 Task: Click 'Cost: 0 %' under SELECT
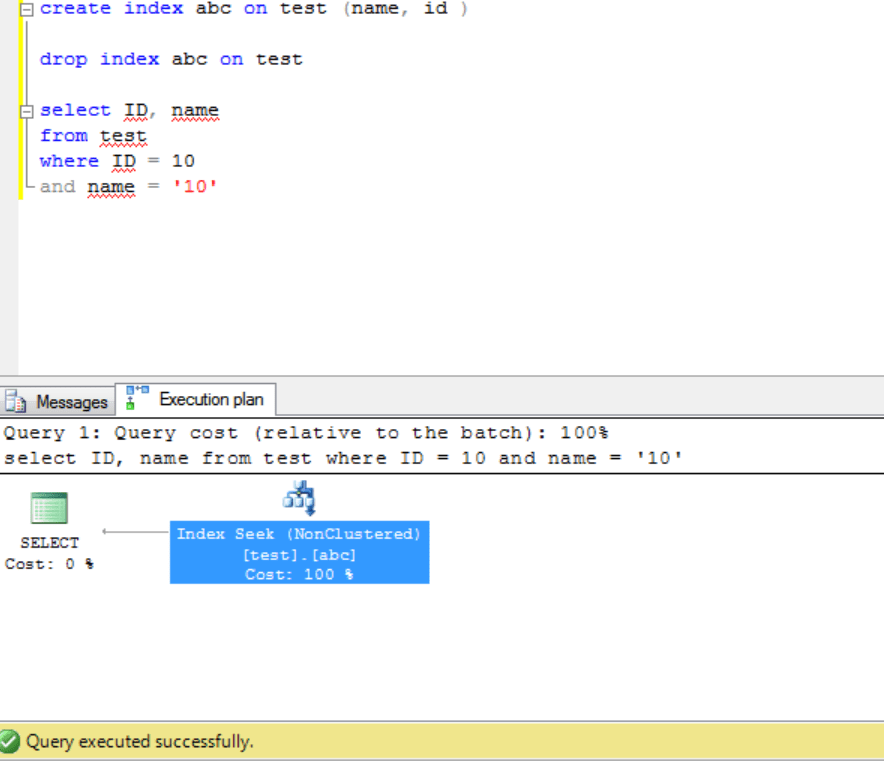click(50, 564)
